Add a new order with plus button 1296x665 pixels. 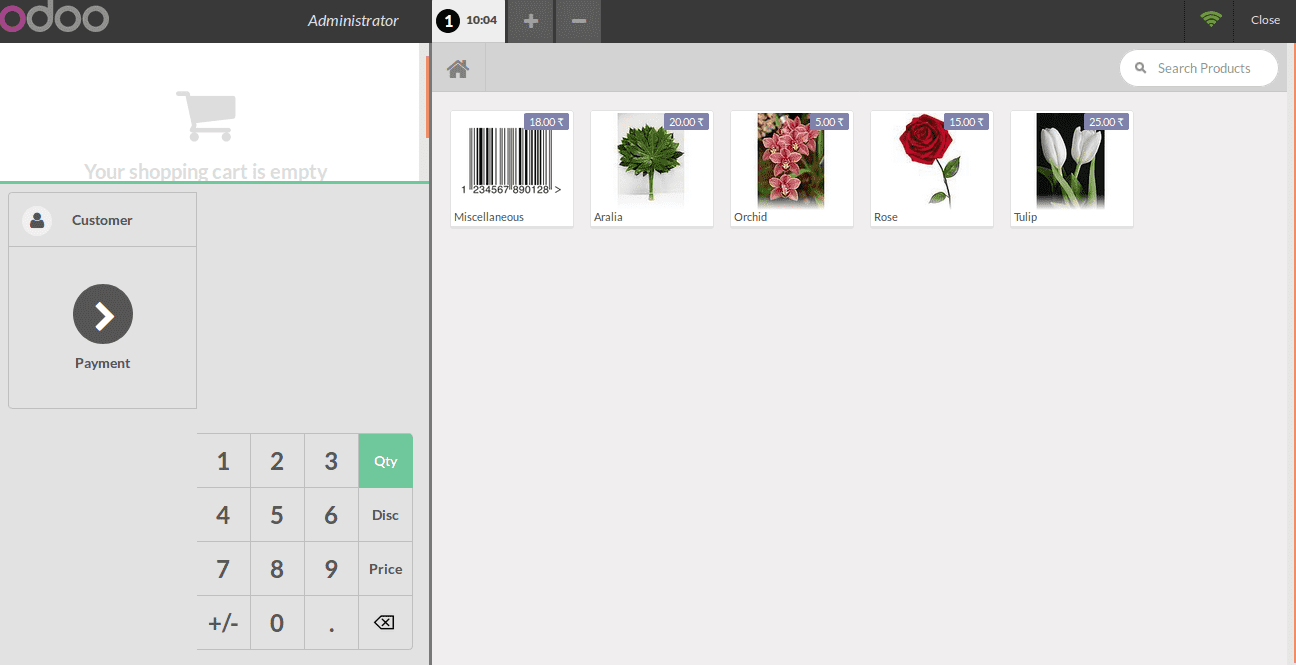531,21
